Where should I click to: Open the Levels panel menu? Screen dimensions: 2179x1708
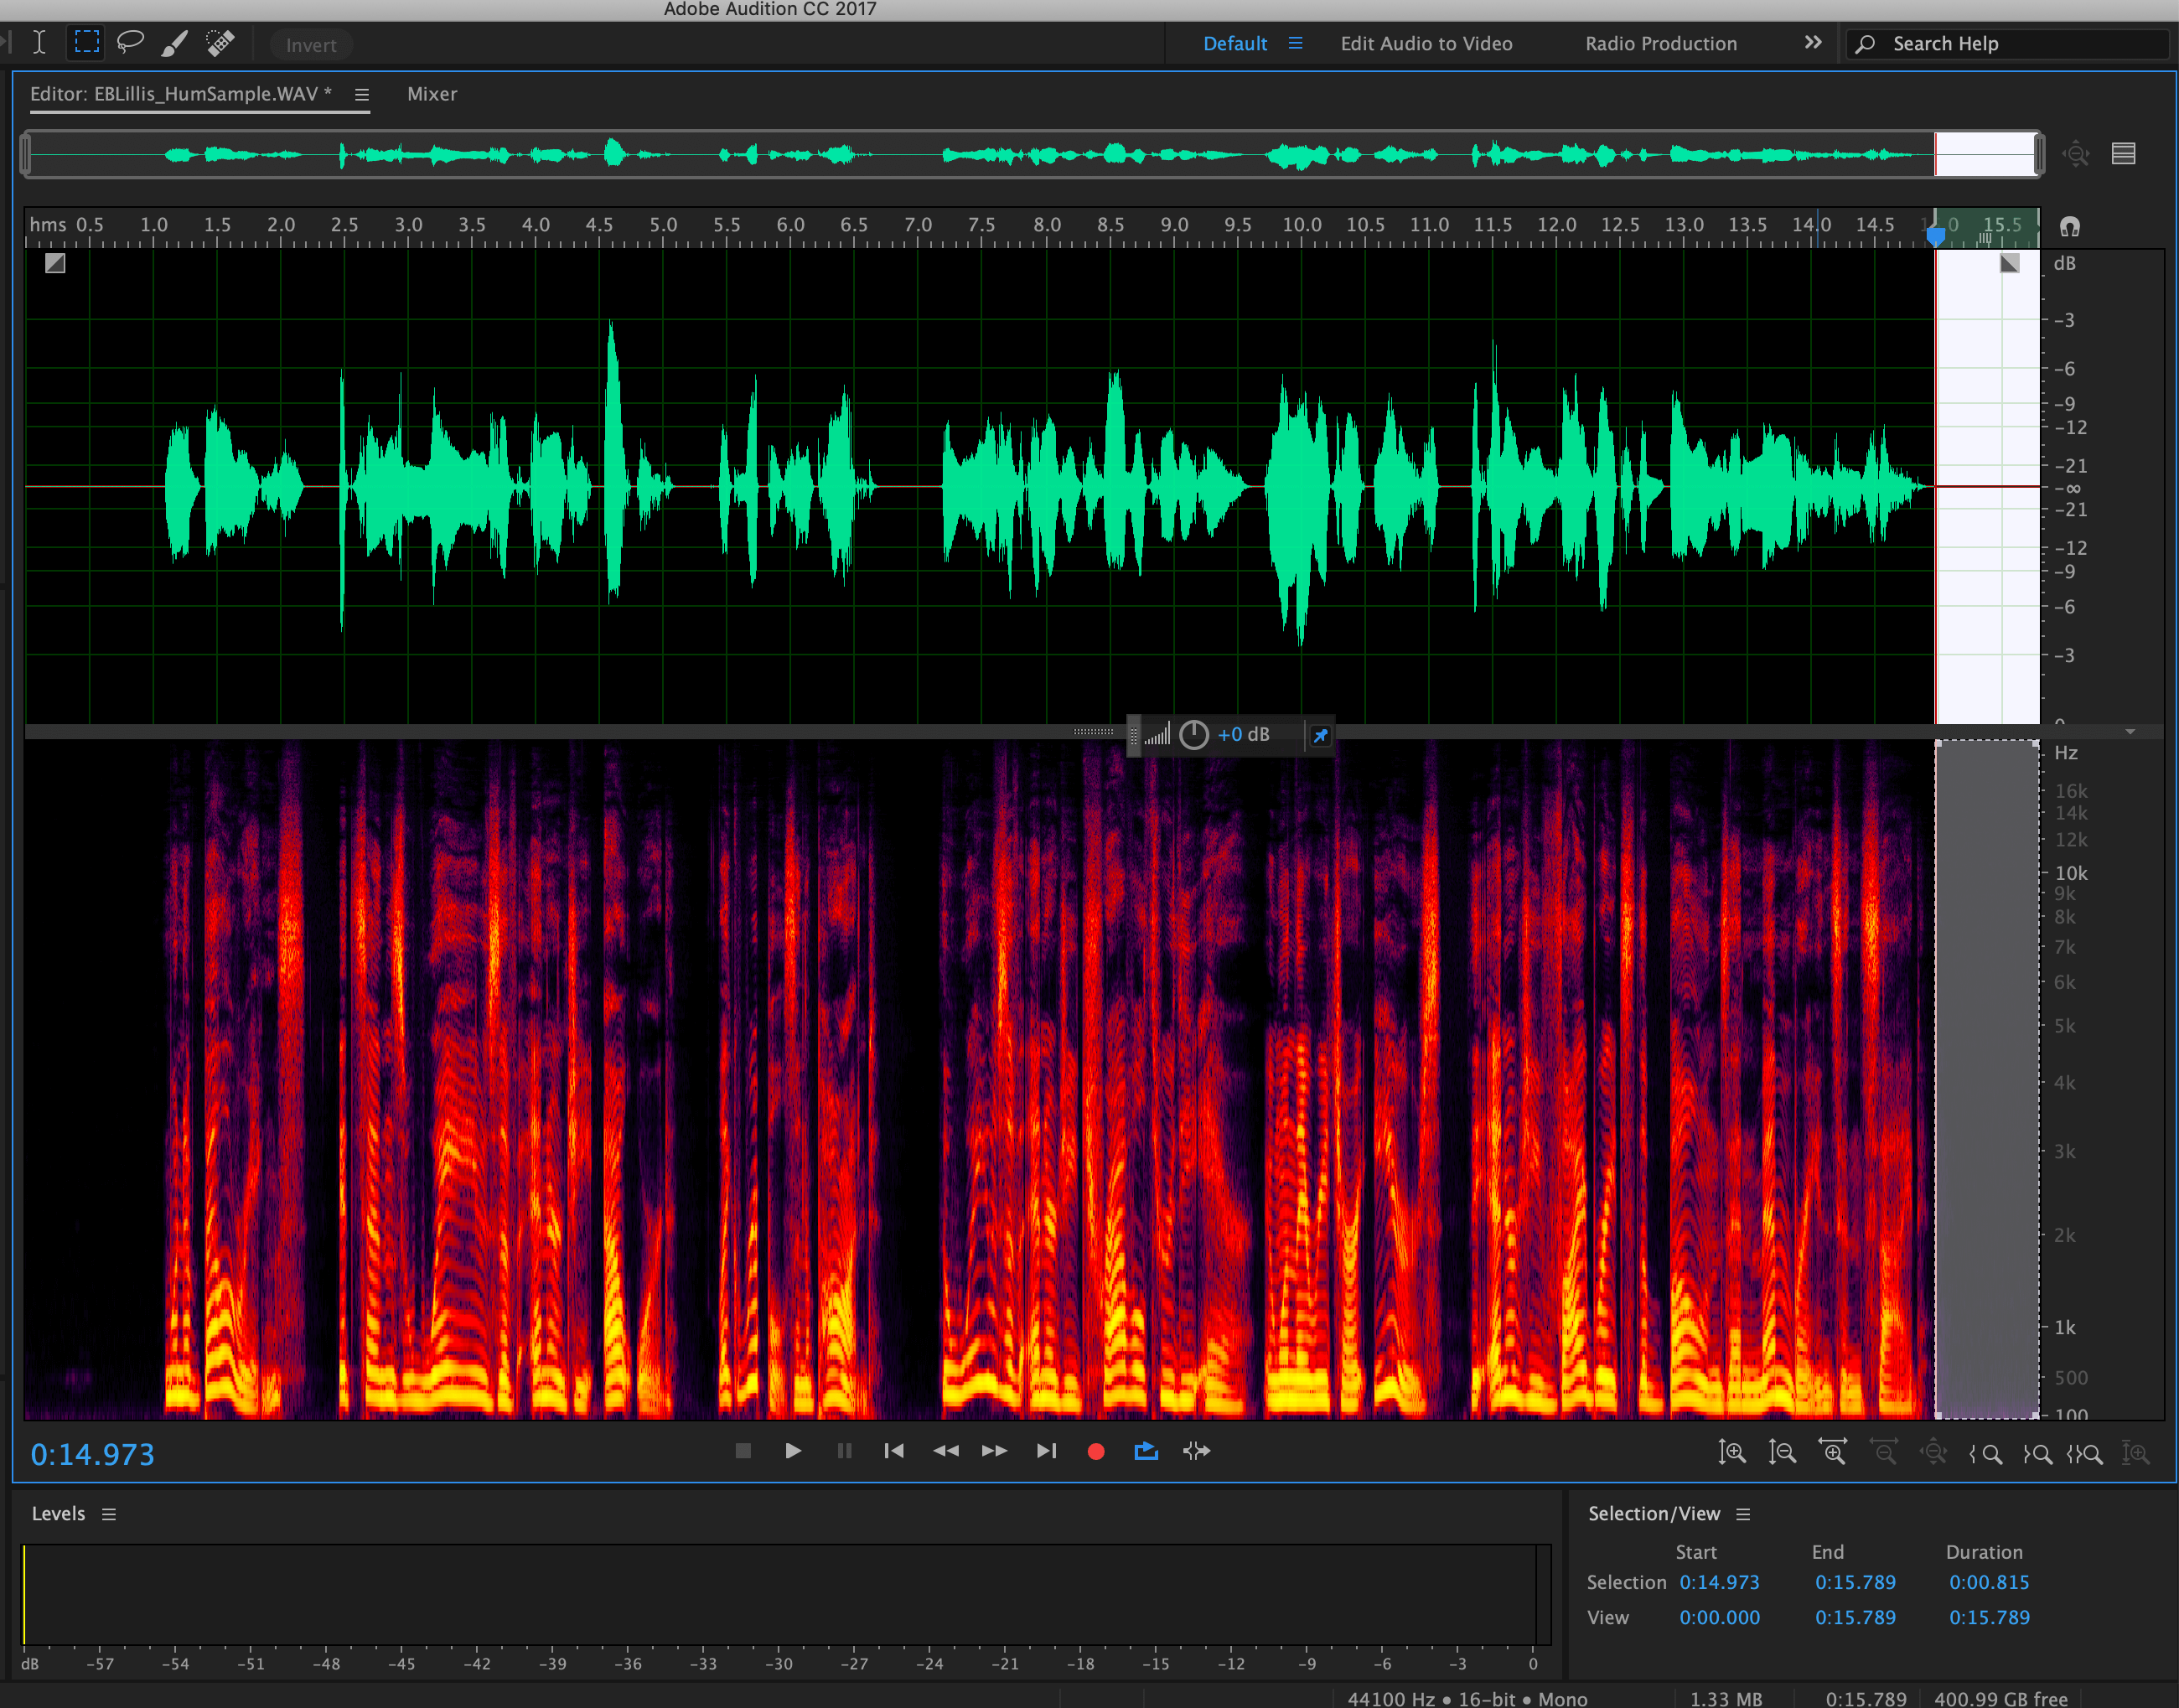click(109, 1514)
